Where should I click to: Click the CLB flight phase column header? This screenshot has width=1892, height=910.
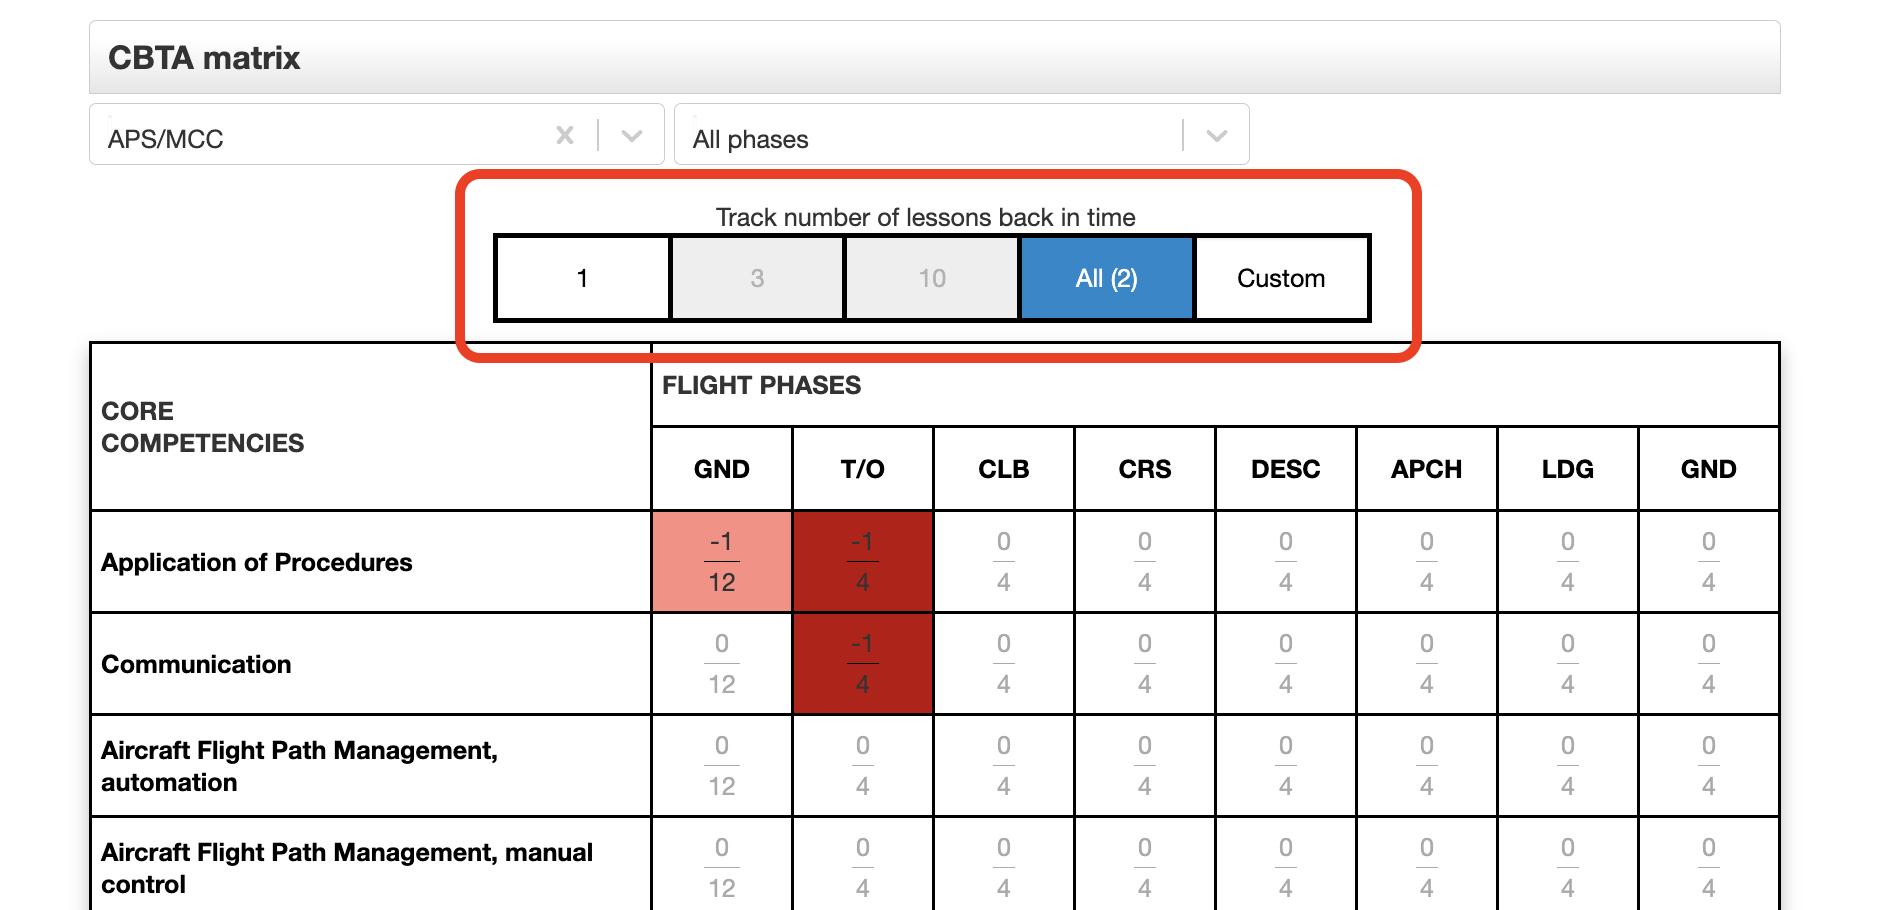1003,469
